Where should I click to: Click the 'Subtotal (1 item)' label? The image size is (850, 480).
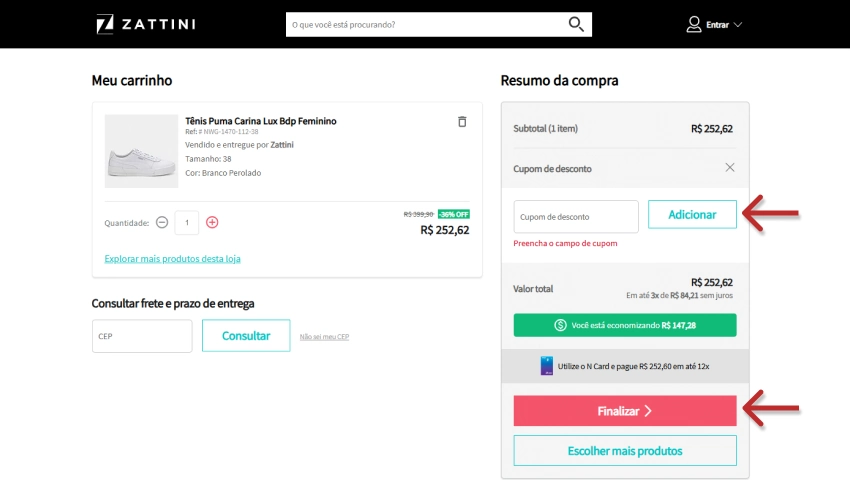coord(545,129)
